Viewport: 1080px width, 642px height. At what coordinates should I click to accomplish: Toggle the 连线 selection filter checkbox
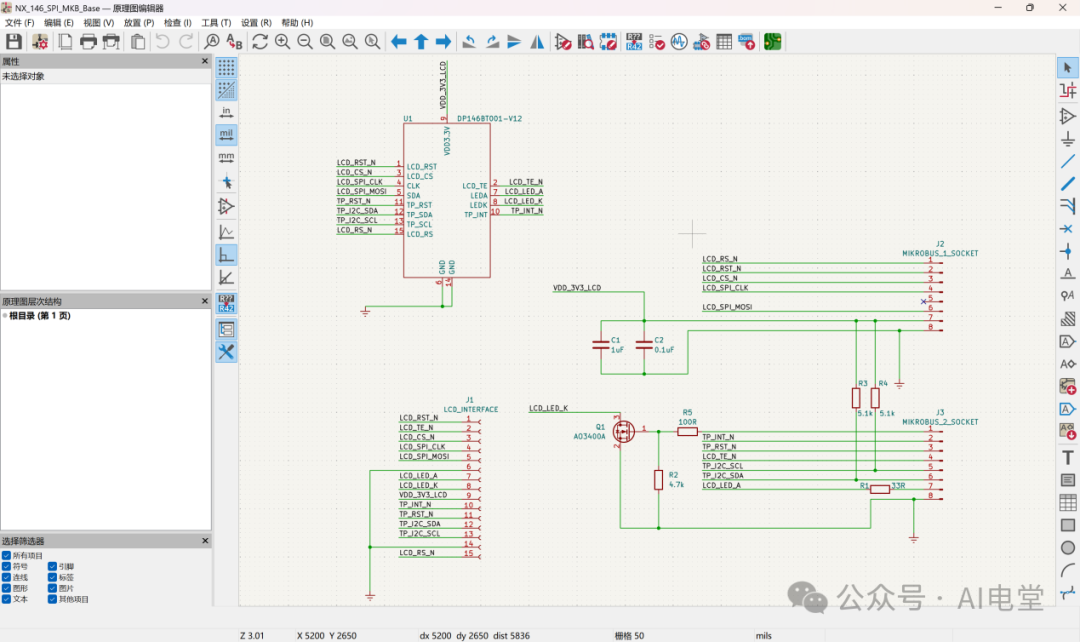(x=7, y=577)
